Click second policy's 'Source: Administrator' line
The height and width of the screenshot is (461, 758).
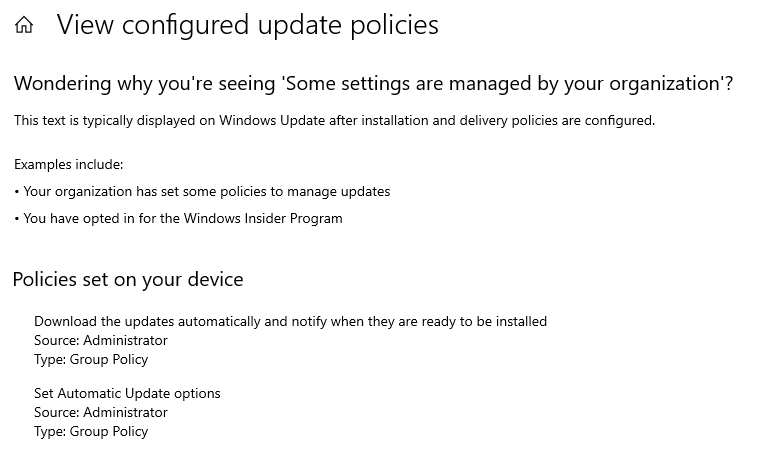point(101,413)
